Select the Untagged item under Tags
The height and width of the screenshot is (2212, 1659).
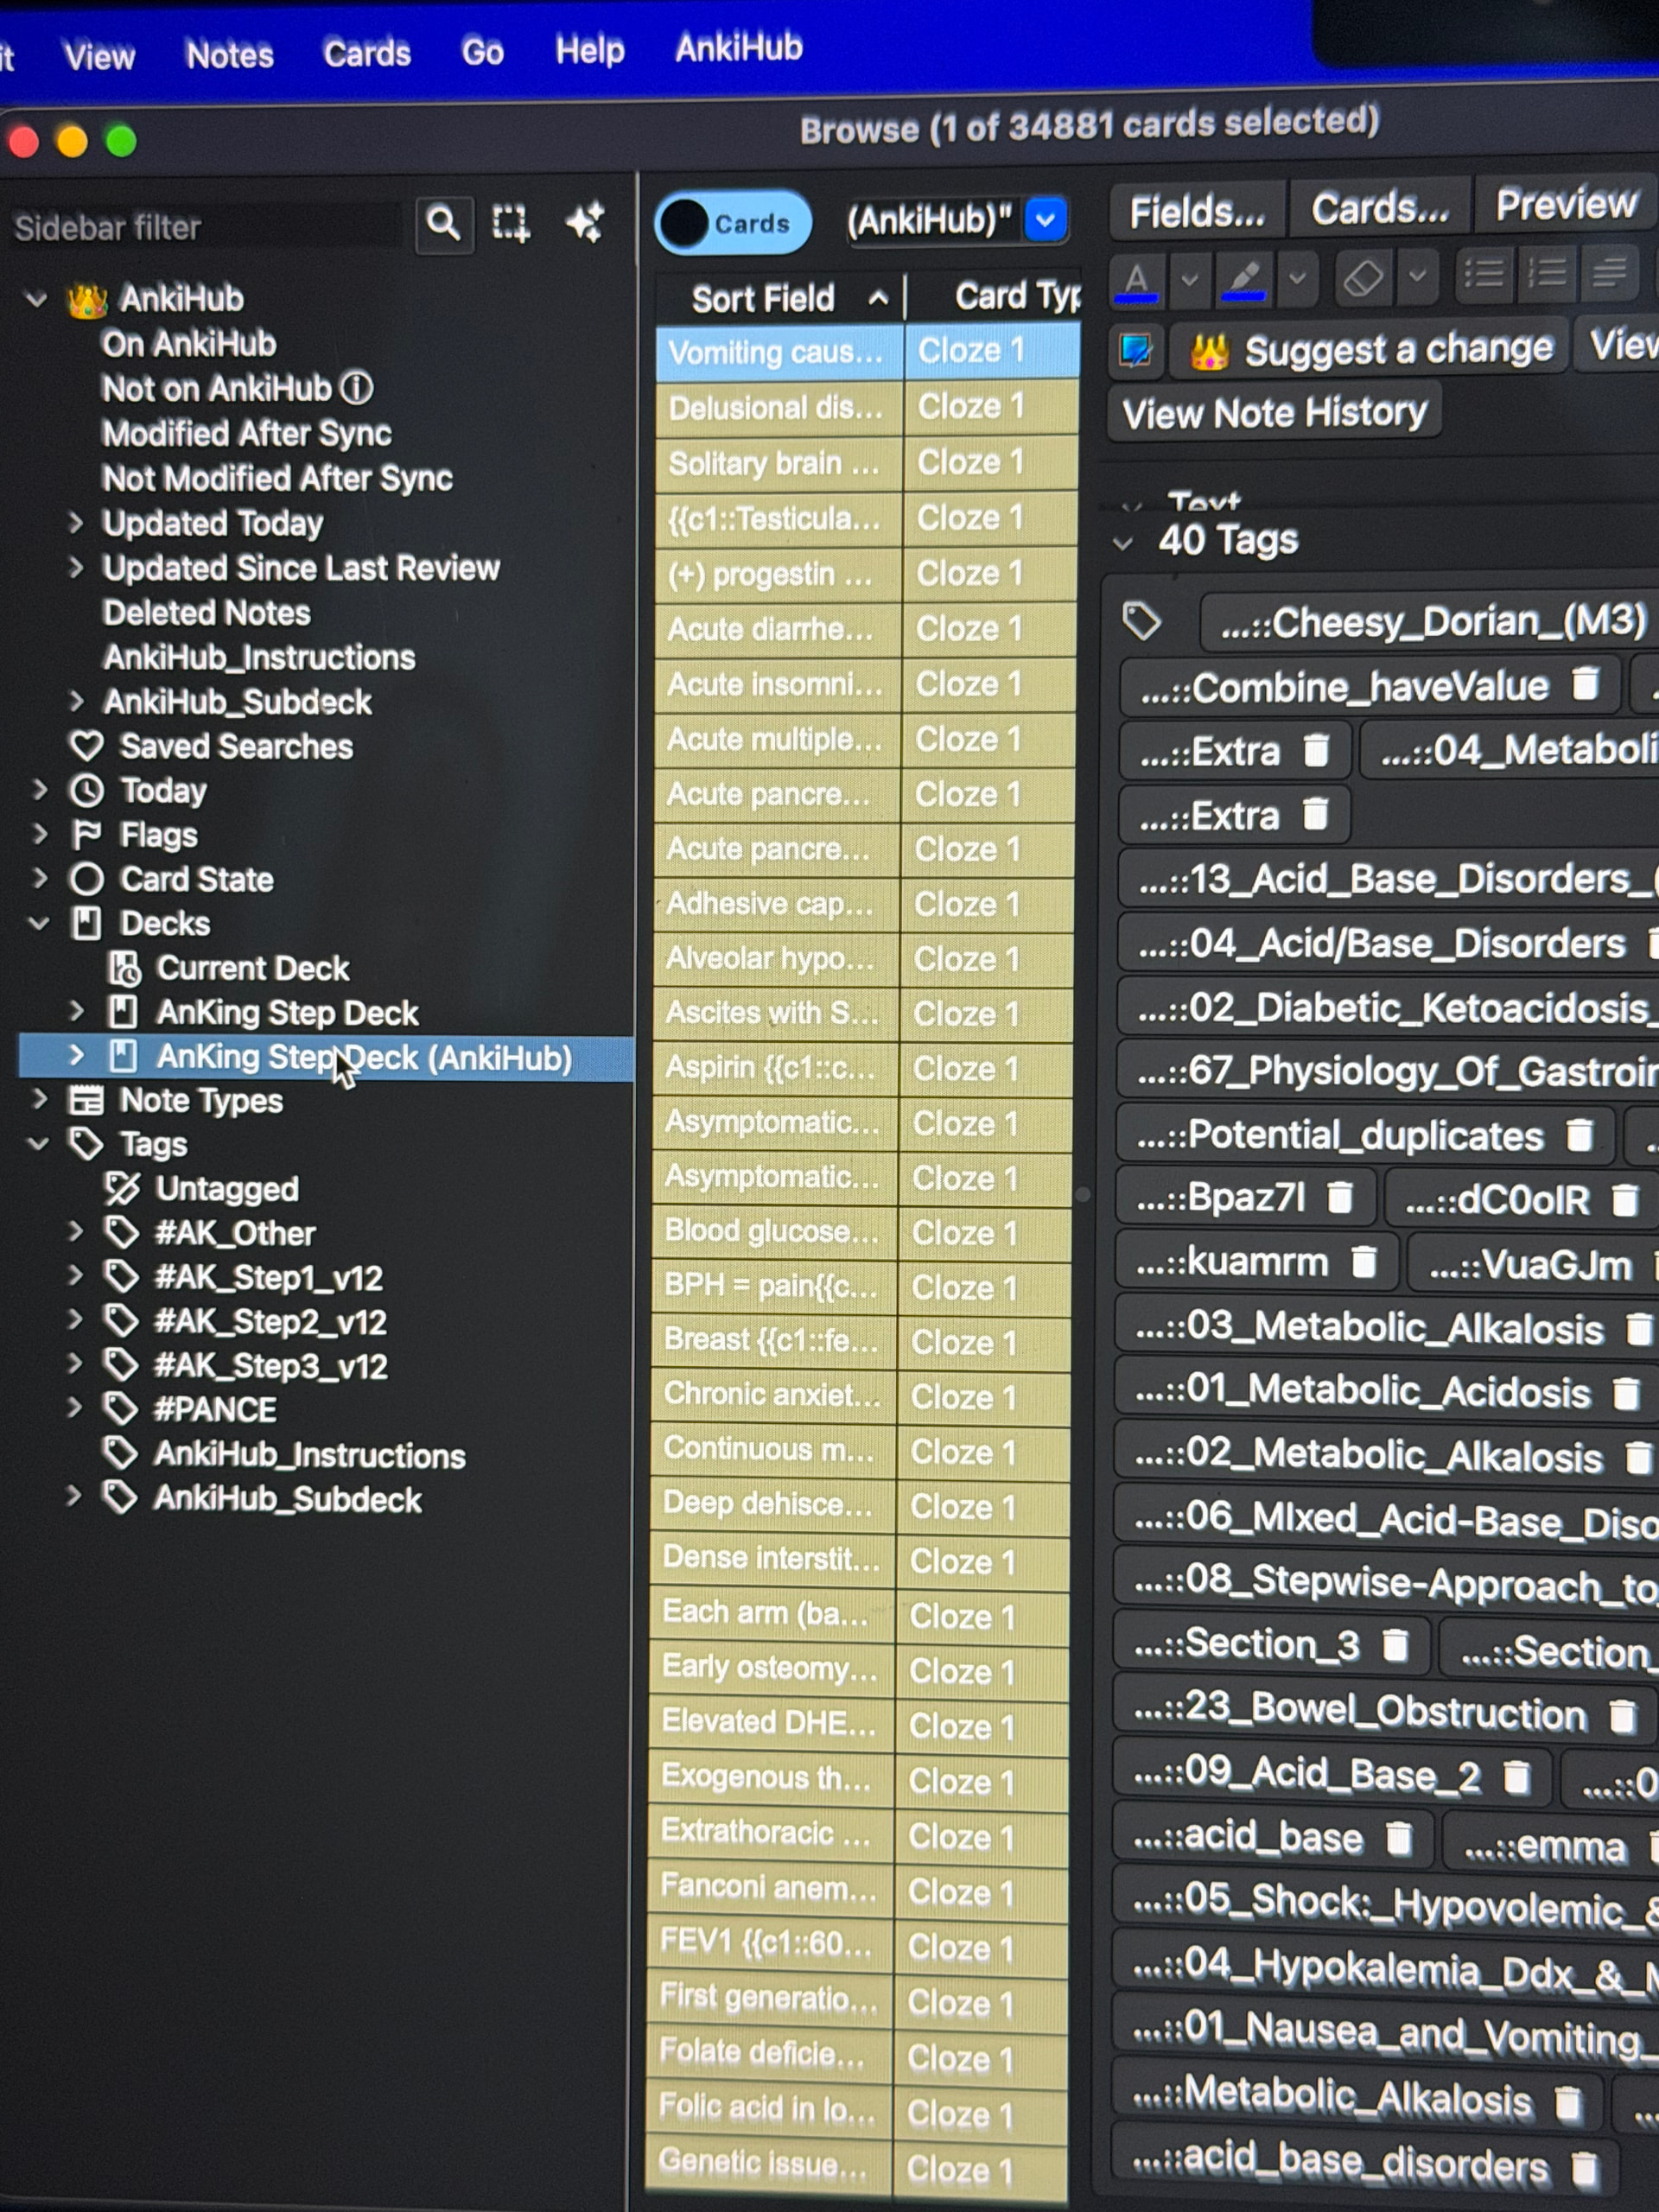point(227,1188)
